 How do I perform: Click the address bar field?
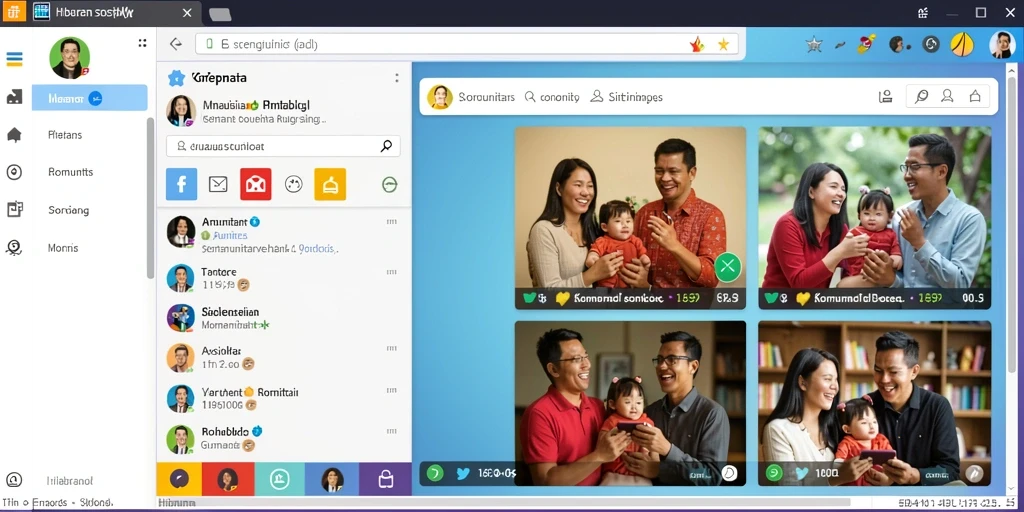tap(467, 44)
